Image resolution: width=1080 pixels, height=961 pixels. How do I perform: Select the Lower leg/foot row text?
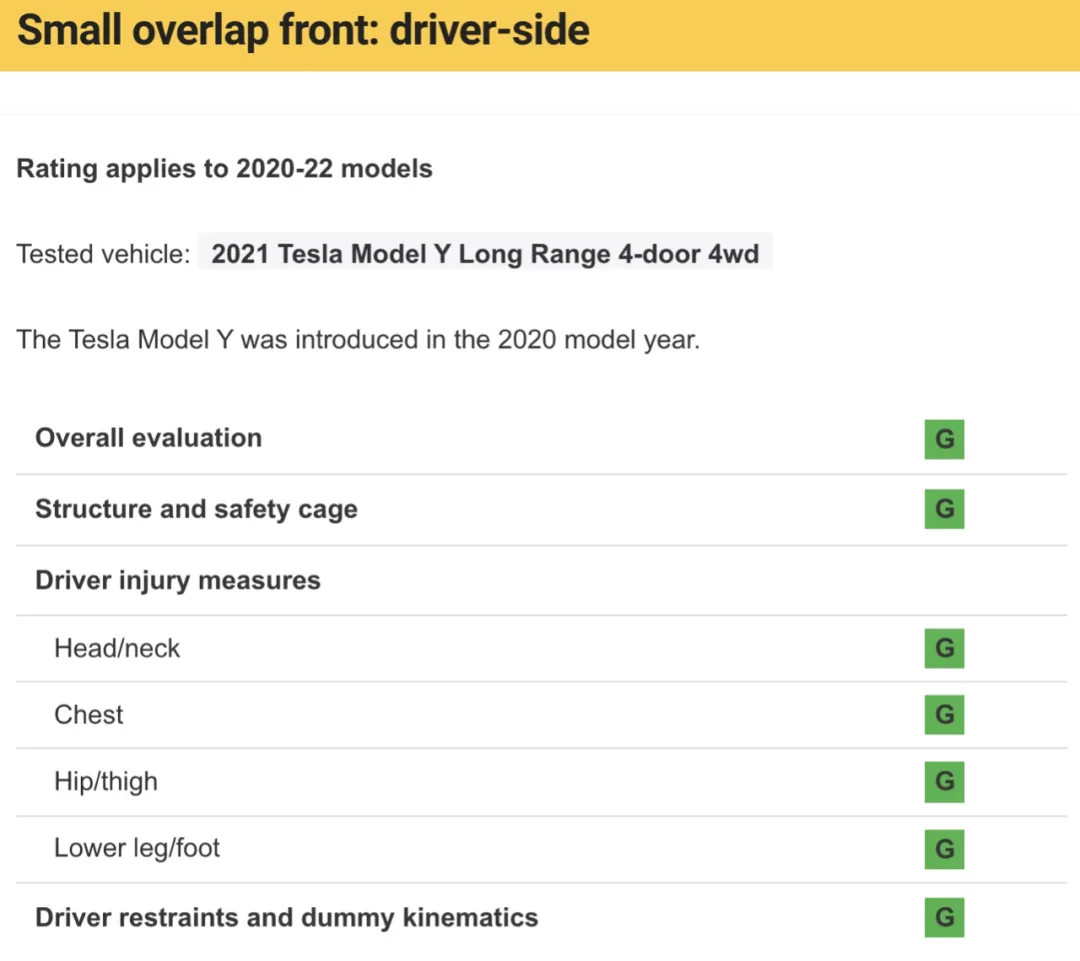coord(137,848)
